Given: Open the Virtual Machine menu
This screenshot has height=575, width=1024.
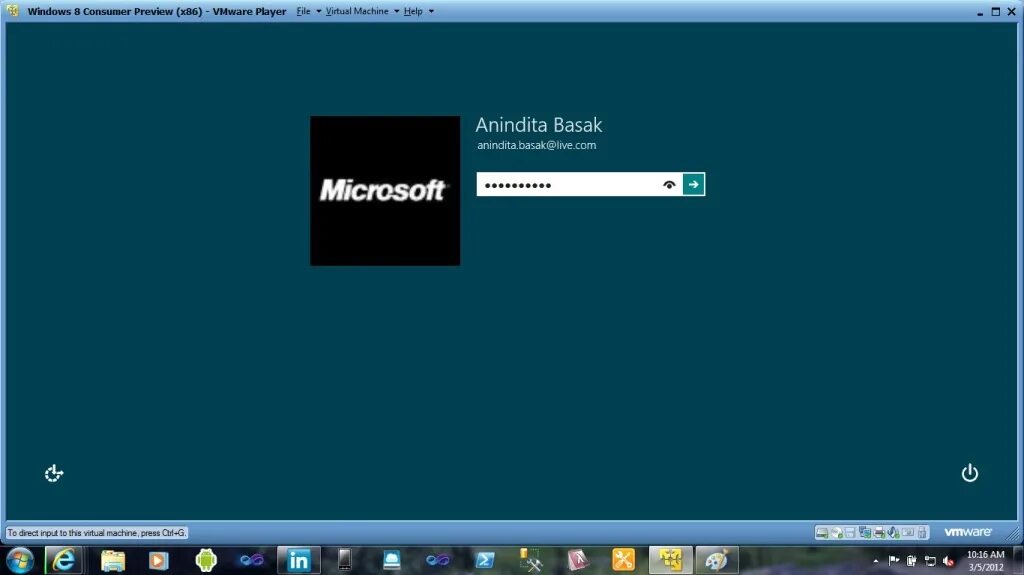Looking at the screenshot, I should click(357, 11).
